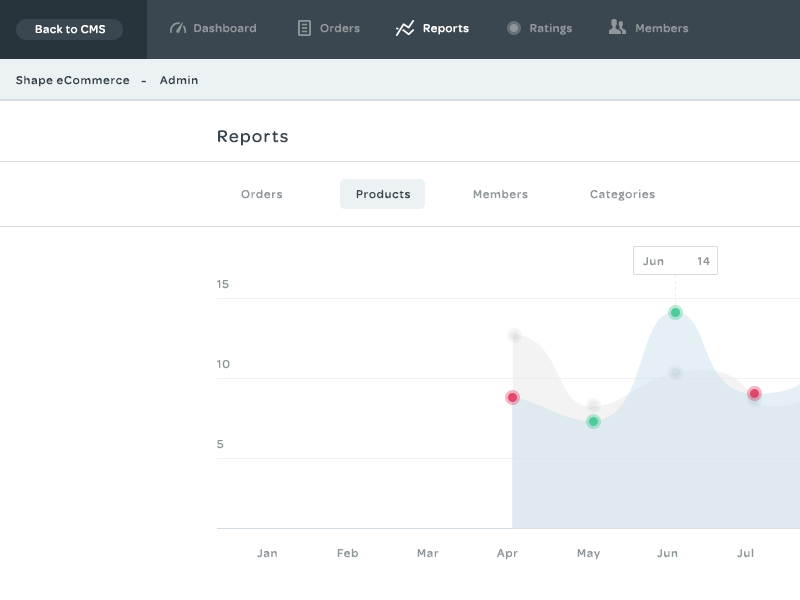Click the red April data point

pos(512,397)
